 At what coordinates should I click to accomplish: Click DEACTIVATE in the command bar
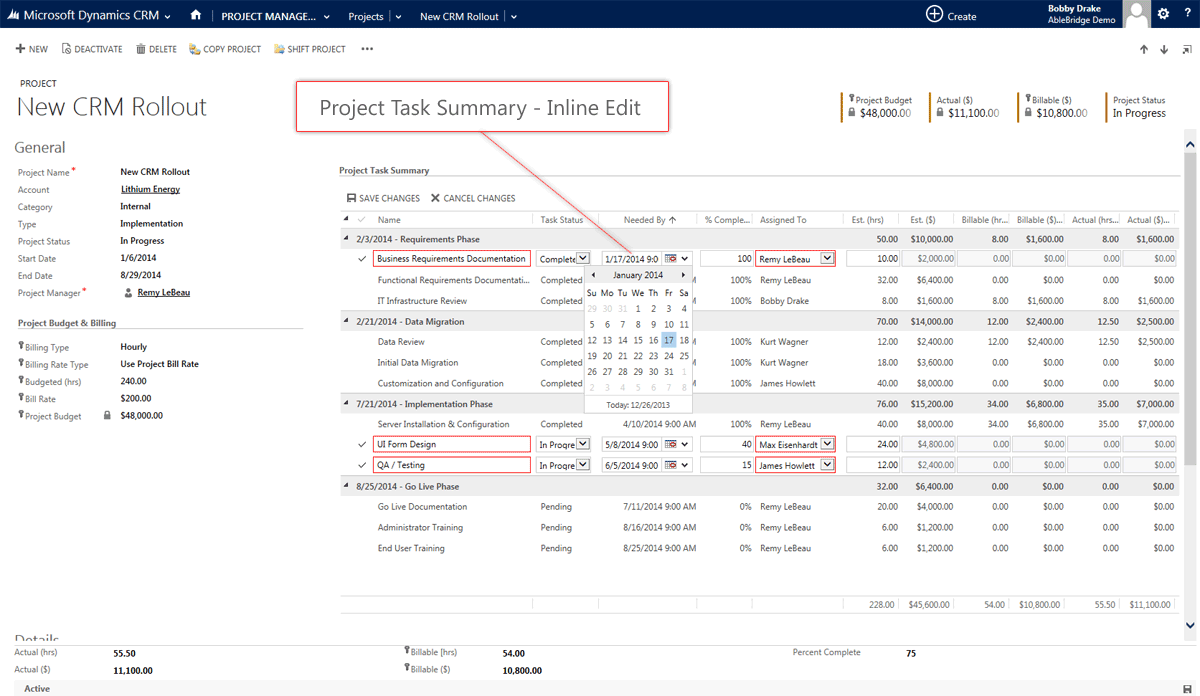coord(92,49)
